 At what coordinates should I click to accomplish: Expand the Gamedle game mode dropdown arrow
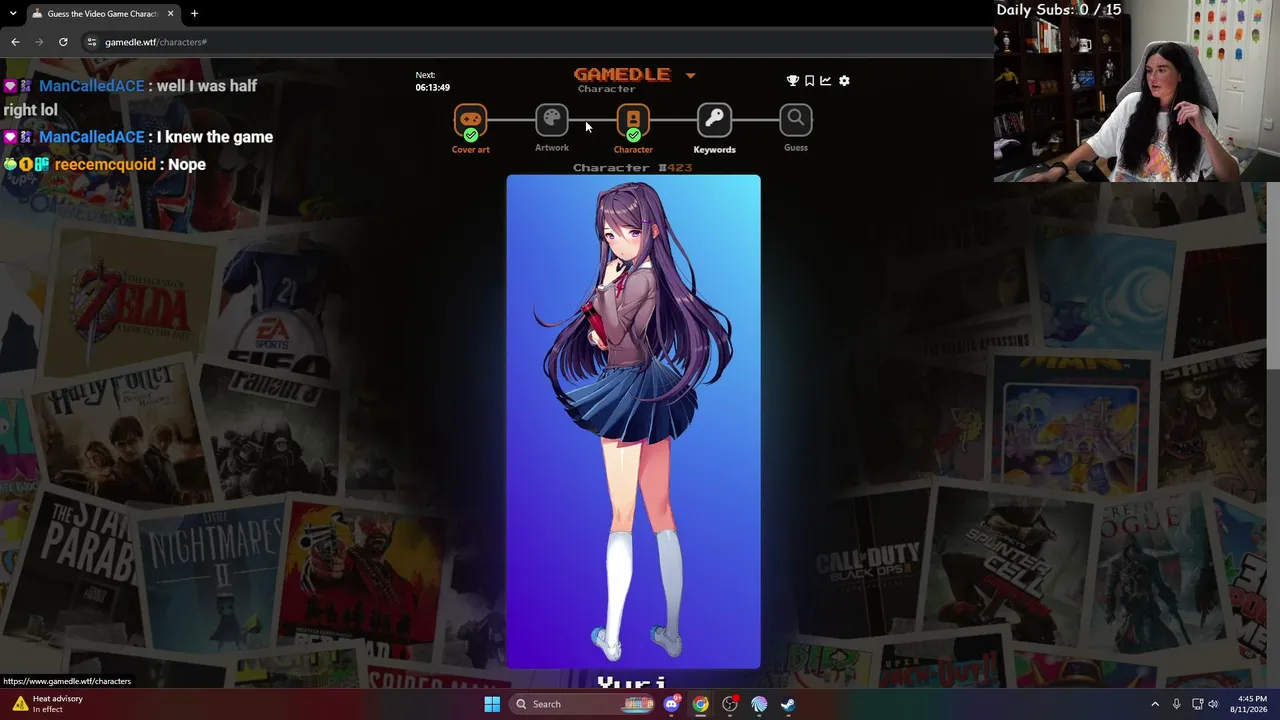coord(690,75)
